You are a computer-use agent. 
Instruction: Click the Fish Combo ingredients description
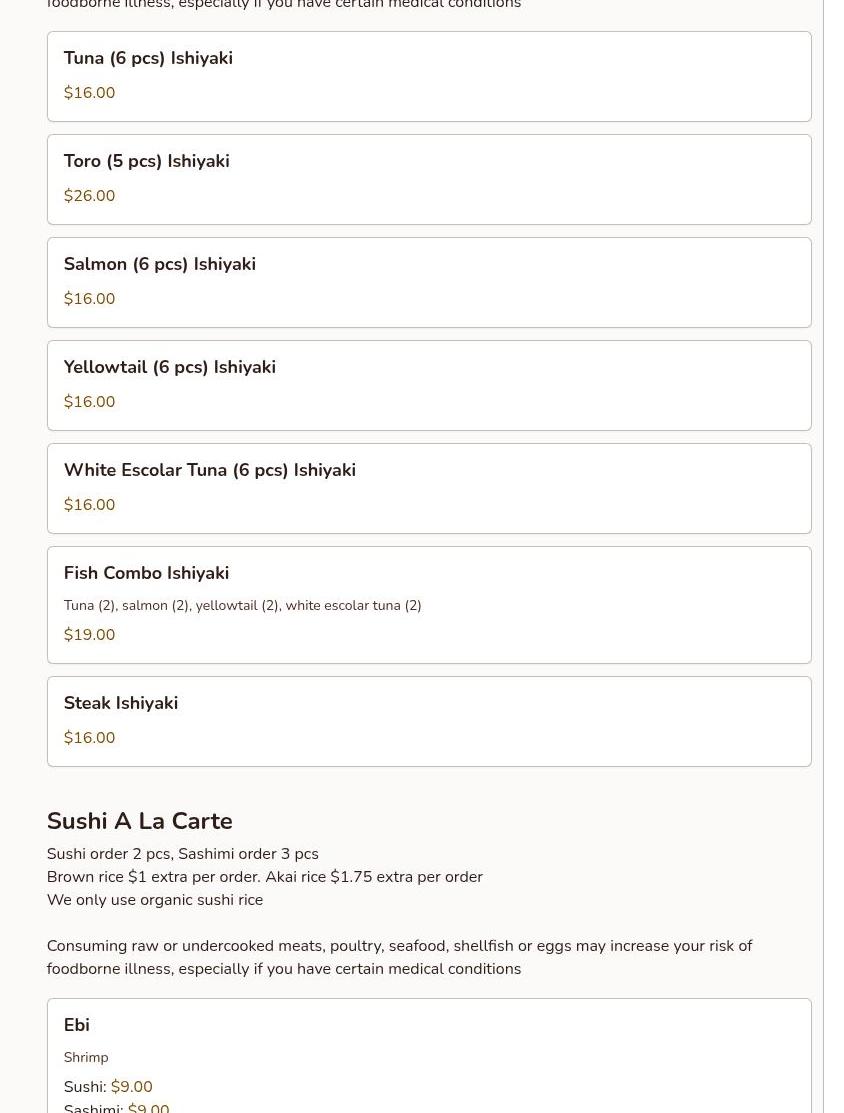[x=242, y=606]
